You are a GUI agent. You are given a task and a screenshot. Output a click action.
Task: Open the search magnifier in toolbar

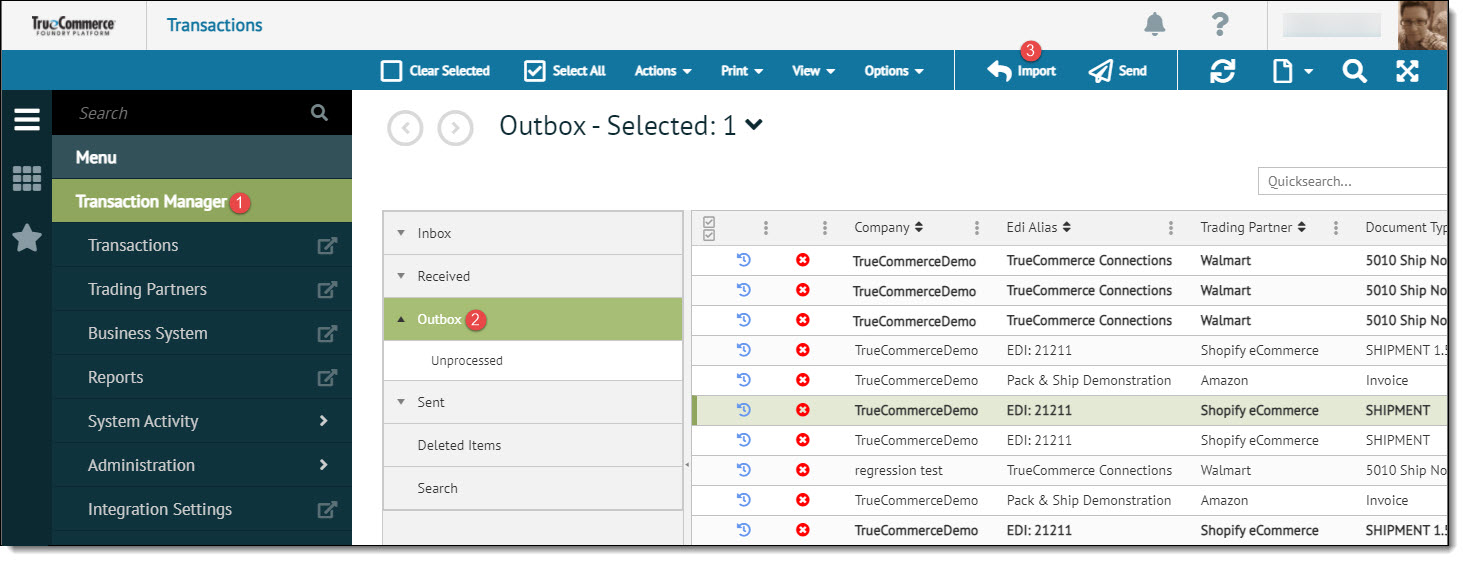click(x=1354, y=71)
